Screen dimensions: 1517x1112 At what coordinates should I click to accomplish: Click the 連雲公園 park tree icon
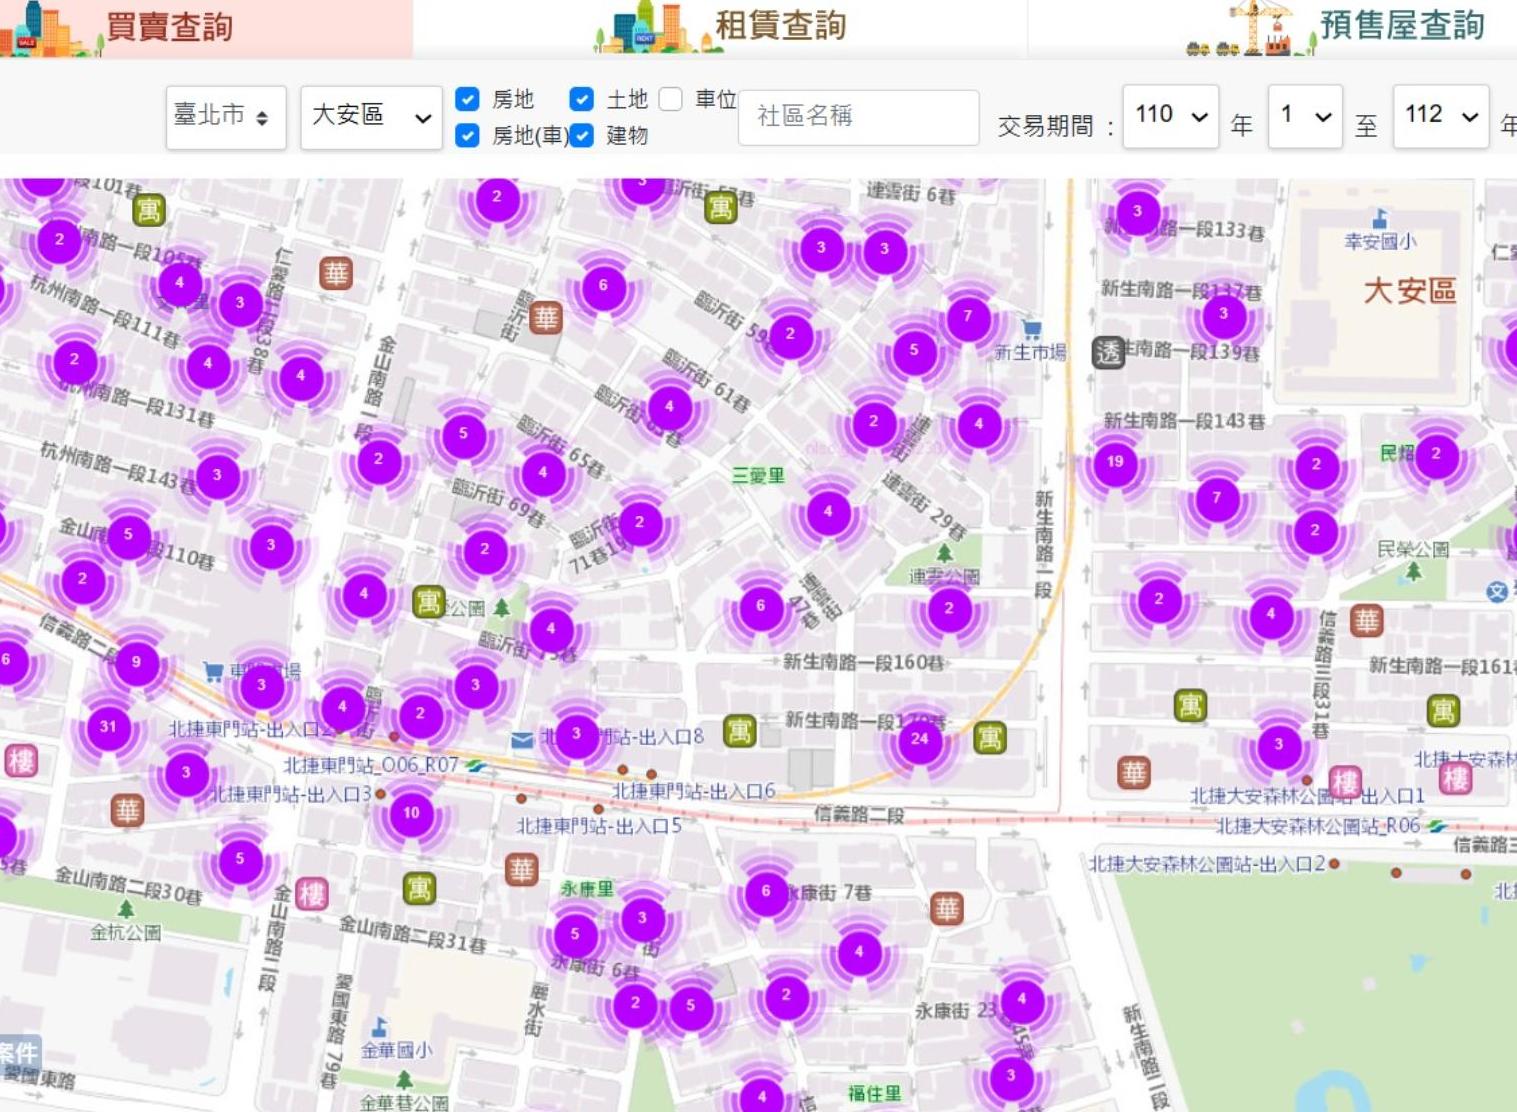pos(944,553)
